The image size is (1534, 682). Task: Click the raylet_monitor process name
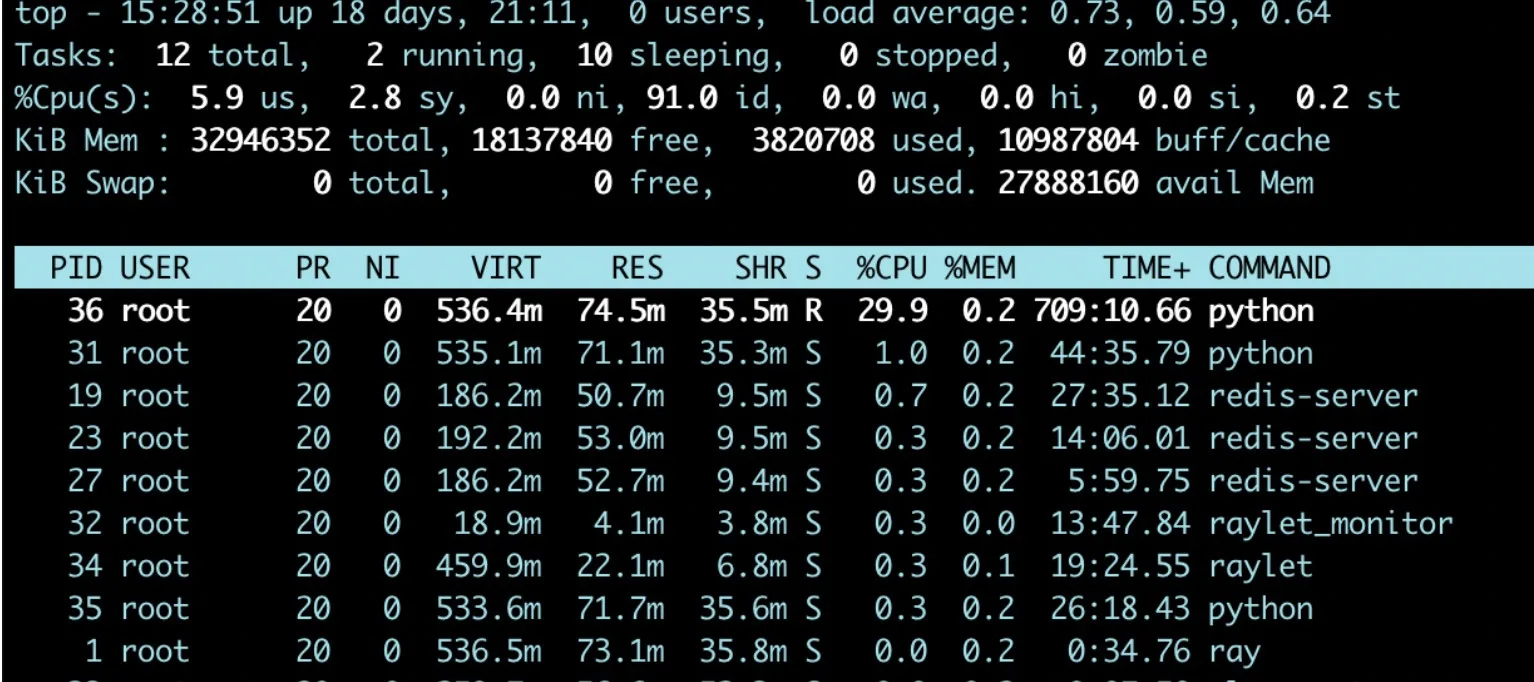click(1330, 524)
